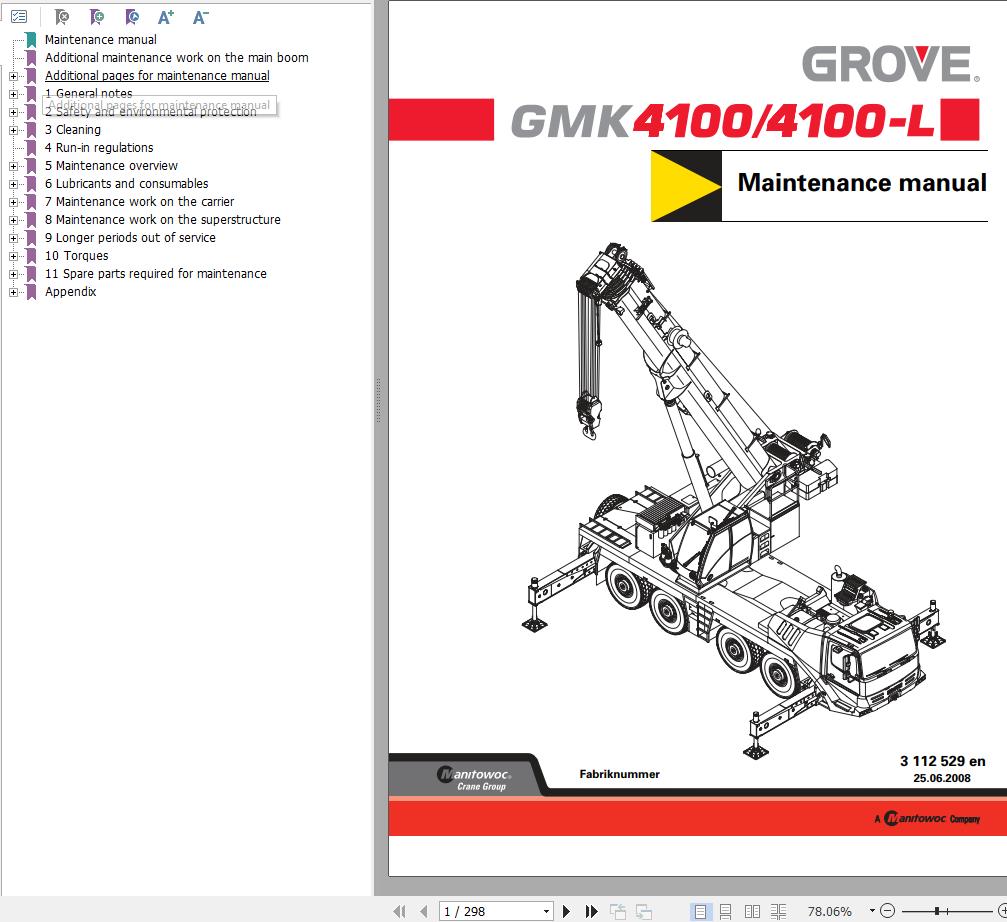
Task: Open the page number dropdown
Action: (x=547, y=911)
